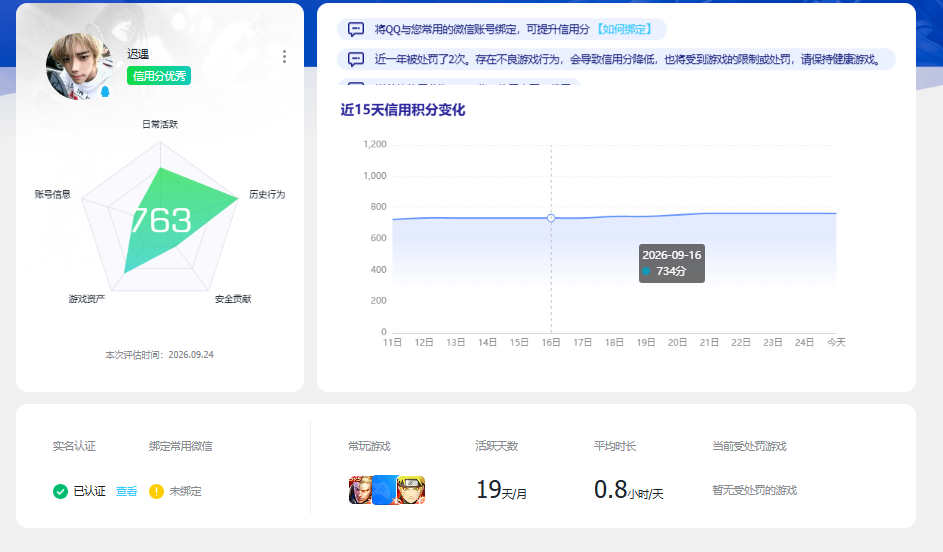The width and height of the screenshot is (943, 552).
Task: Select the 日常活跃 radar axis label
Action: coord(160,124)
